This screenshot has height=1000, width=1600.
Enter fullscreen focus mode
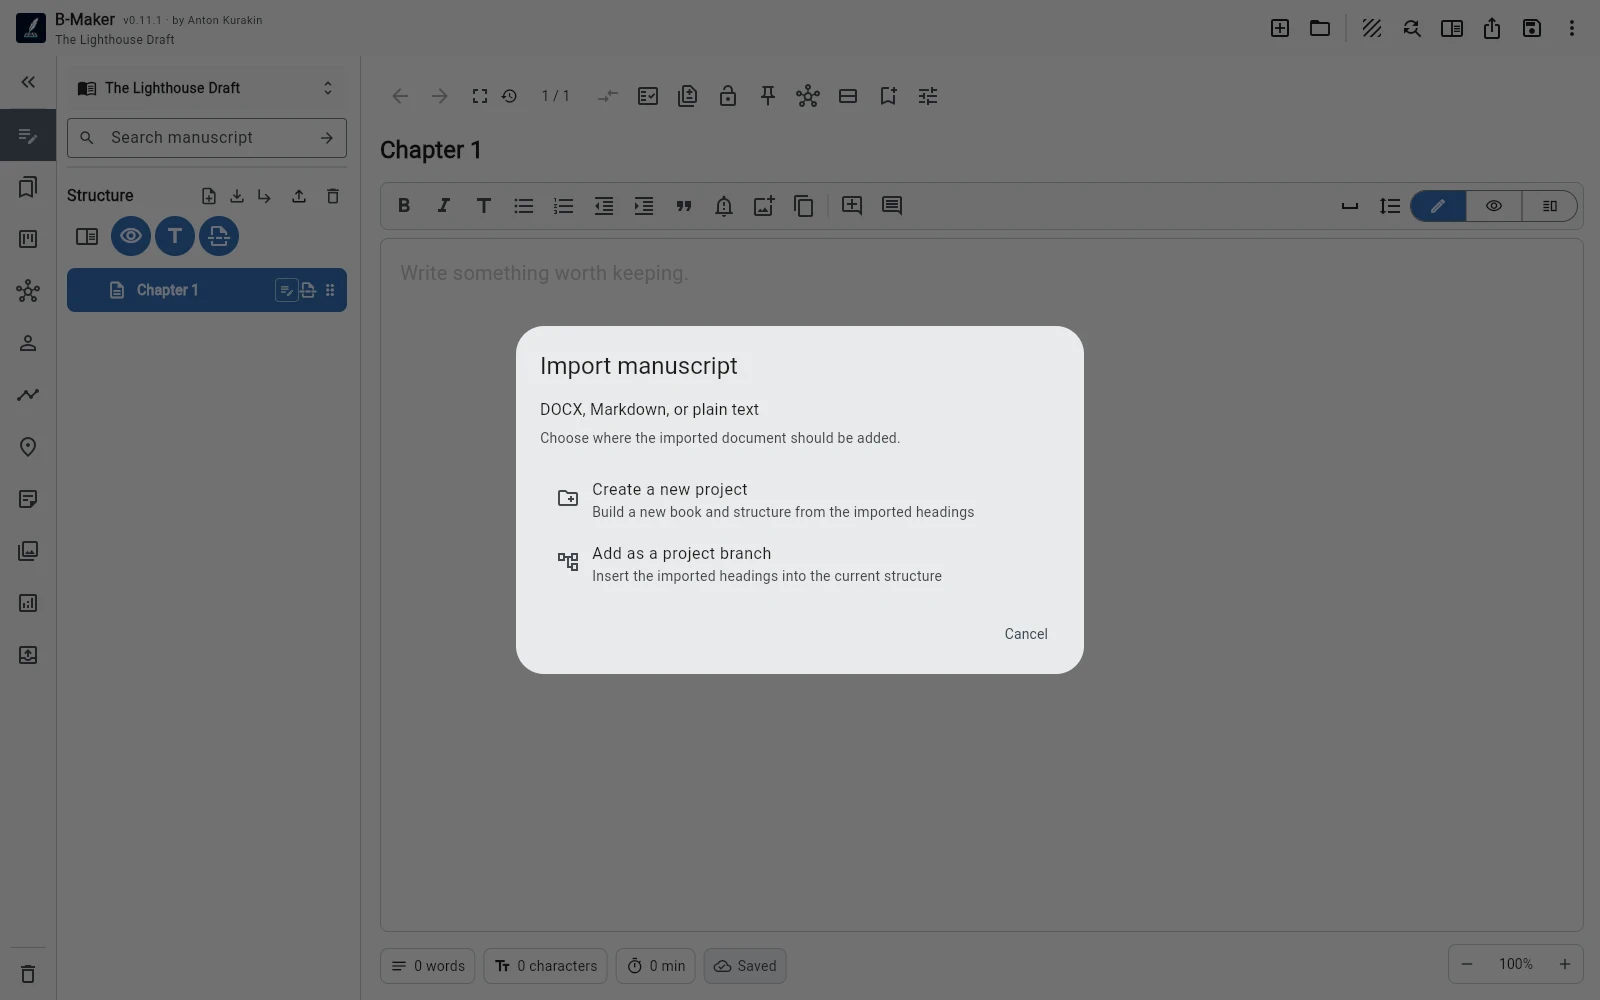point(480,96)
